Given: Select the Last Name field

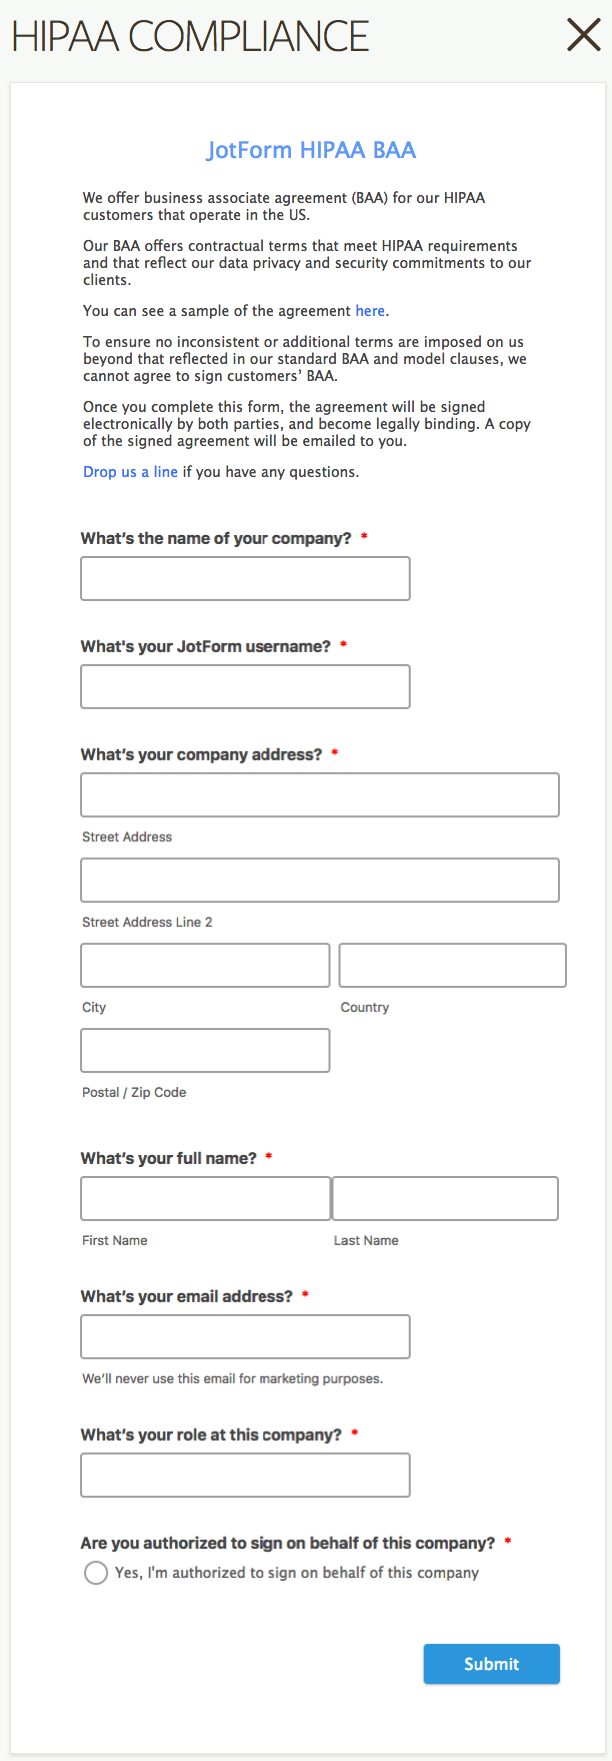Looking at the screenshot, I should [x=445, y=1198].
